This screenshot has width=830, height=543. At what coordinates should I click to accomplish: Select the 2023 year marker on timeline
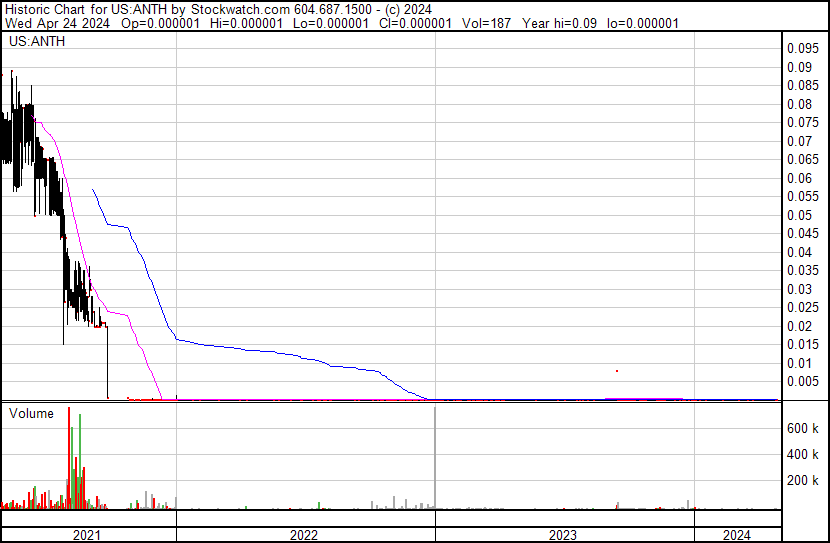(x=563, y=535)
